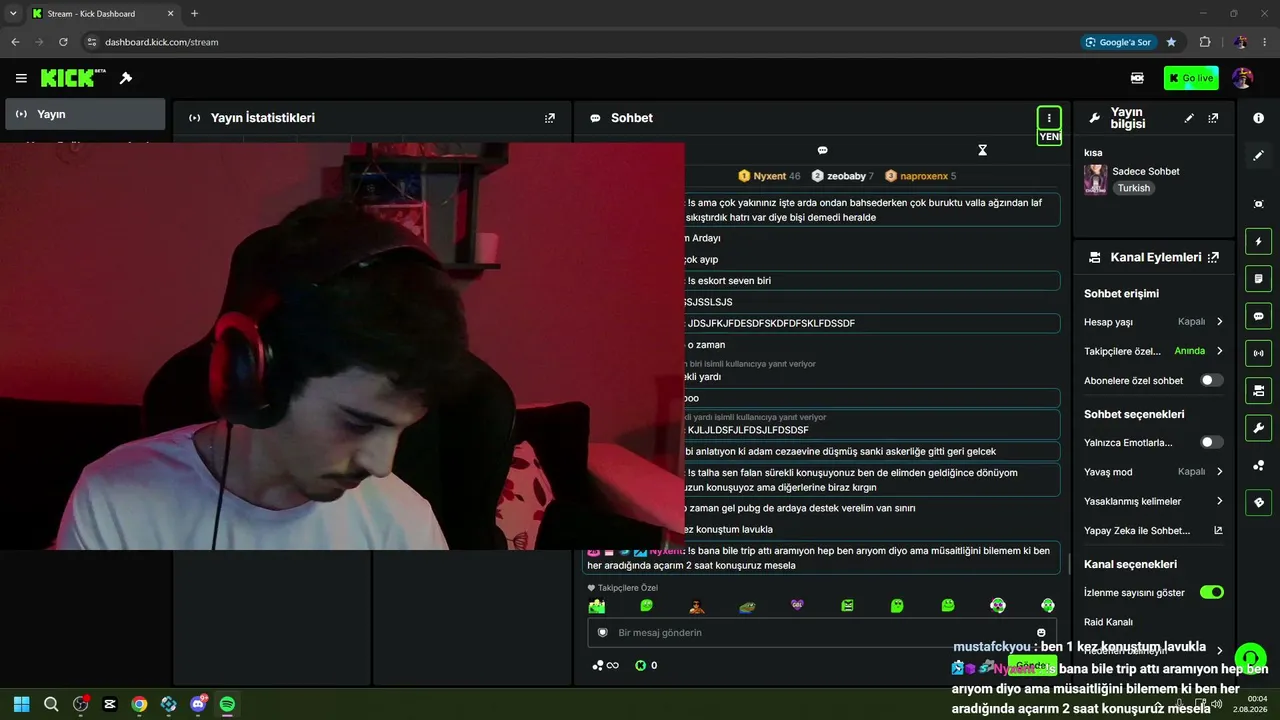1280x720 pixels.
Task: Open the monitor icon next to Go live
Action: [x=1137, y=78]
